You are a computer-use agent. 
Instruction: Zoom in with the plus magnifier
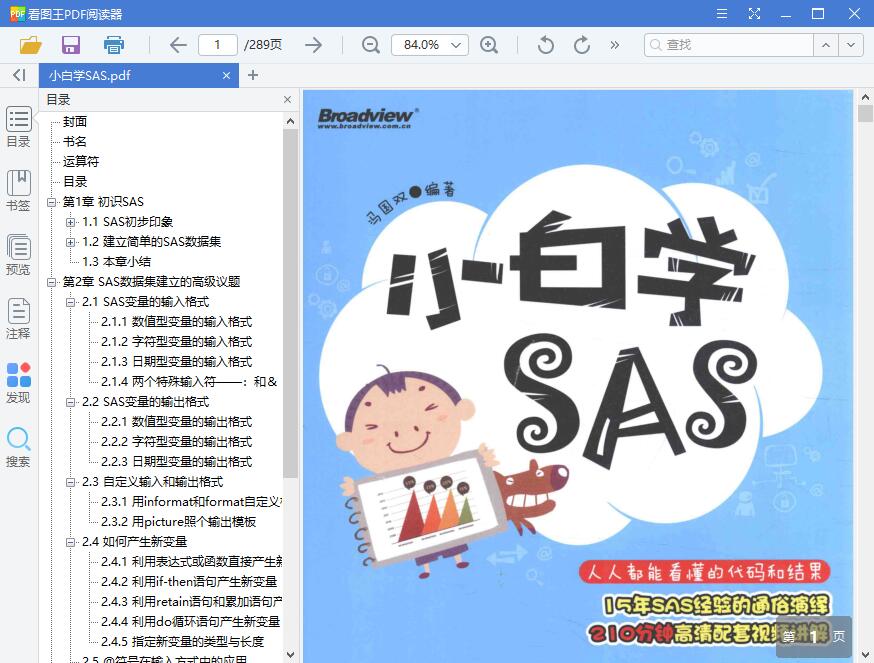(489, 45)
